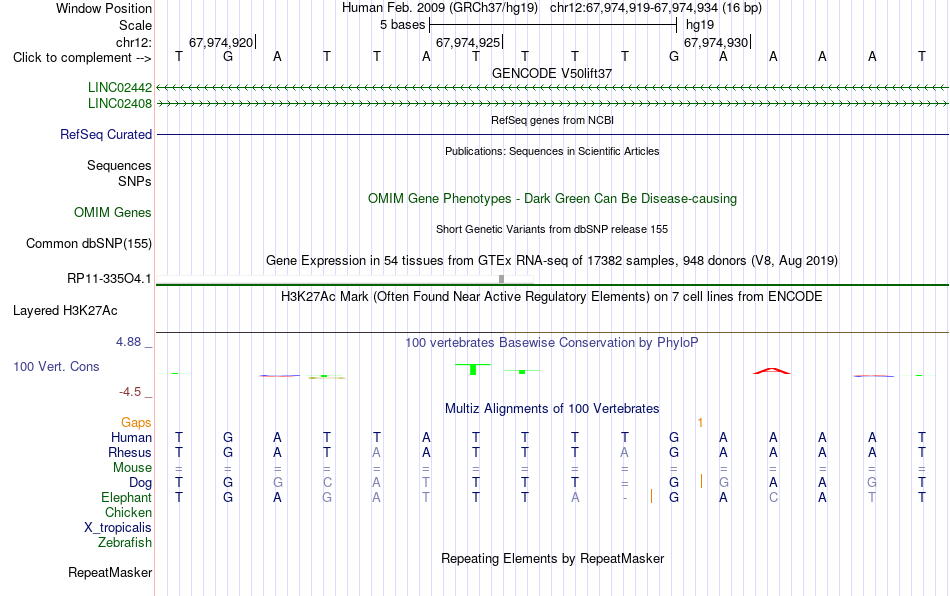Click 'RefSeq genes from NCBI' track title

click(x=552, y=120)
